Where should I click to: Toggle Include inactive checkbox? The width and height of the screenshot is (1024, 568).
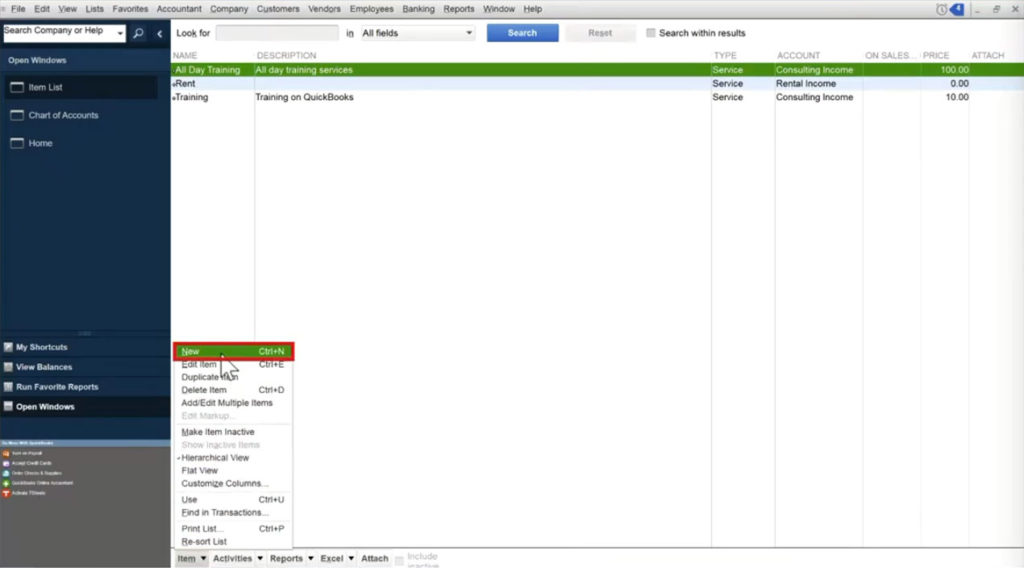400,559
